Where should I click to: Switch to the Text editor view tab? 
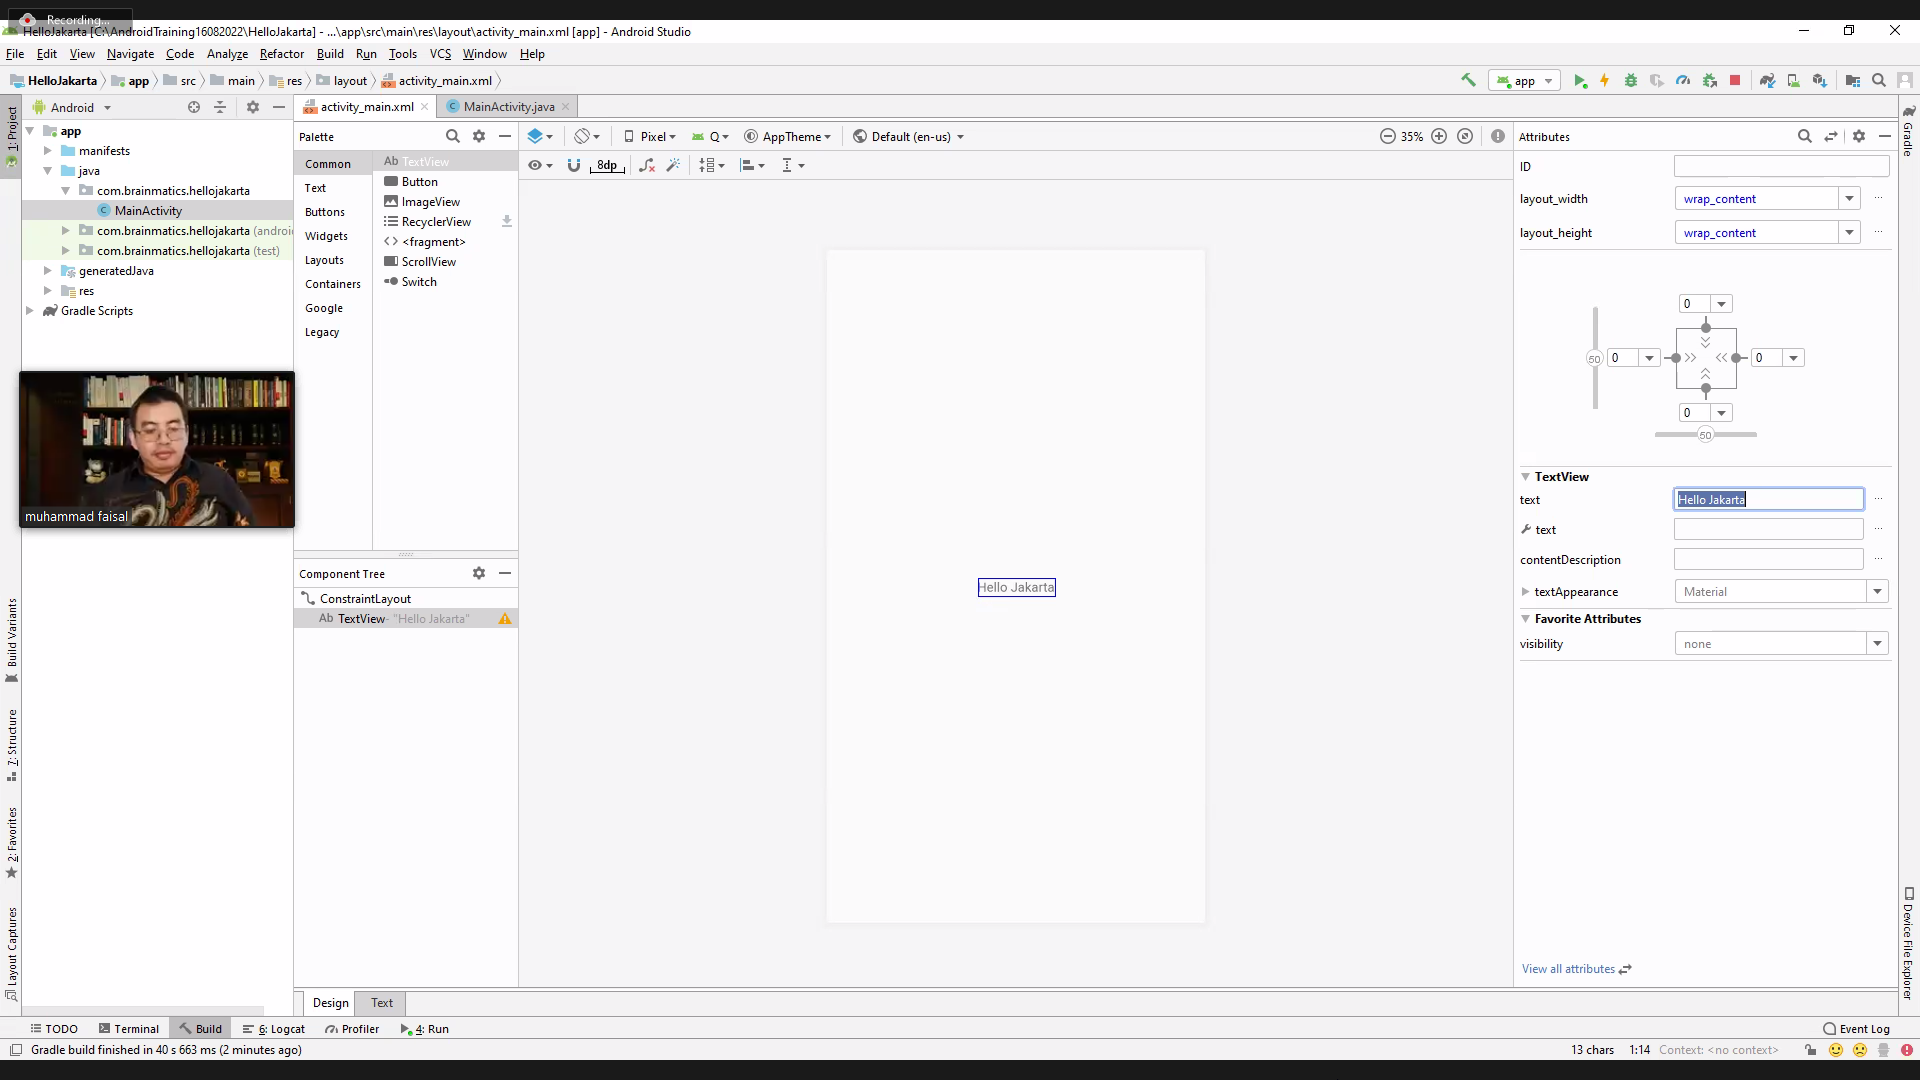pos(382,1003)
